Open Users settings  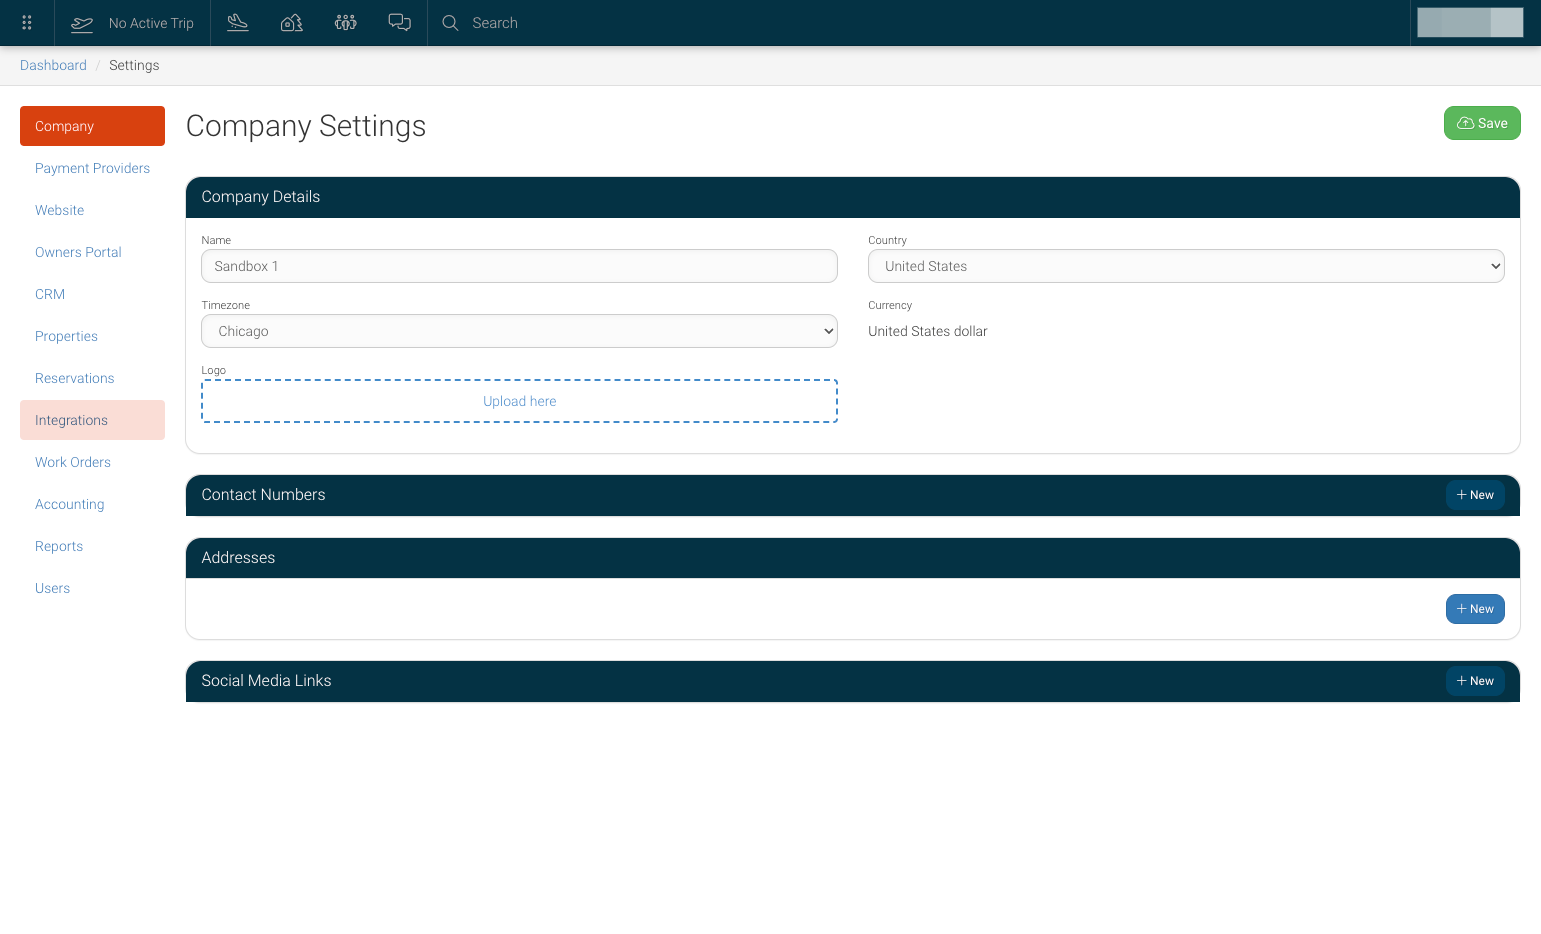point(92,588)
